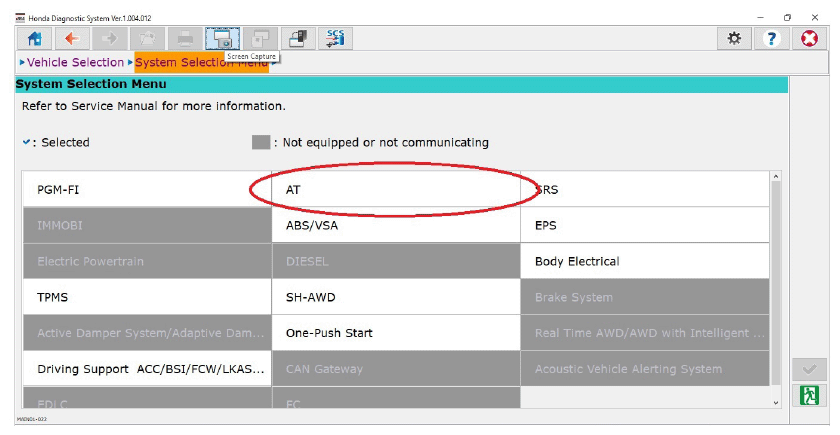Select the PGM-FI system

(145, 189)
